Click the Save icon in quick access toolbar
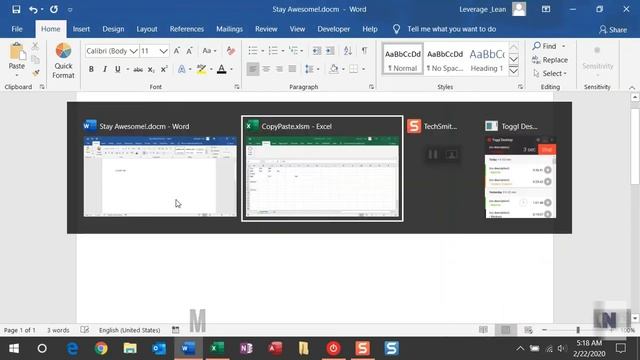This screenshot has height=360, width=640. (16, 9)
